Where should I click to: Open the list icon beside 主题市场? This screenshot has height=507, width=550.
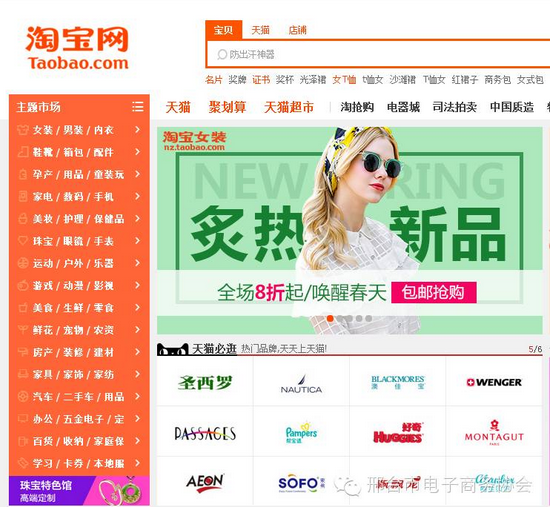[x=138, y=107]
